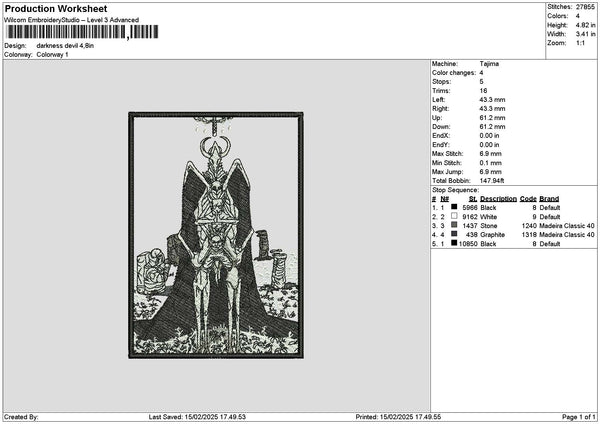Click the "Color changes:" label

coord(454,73)
